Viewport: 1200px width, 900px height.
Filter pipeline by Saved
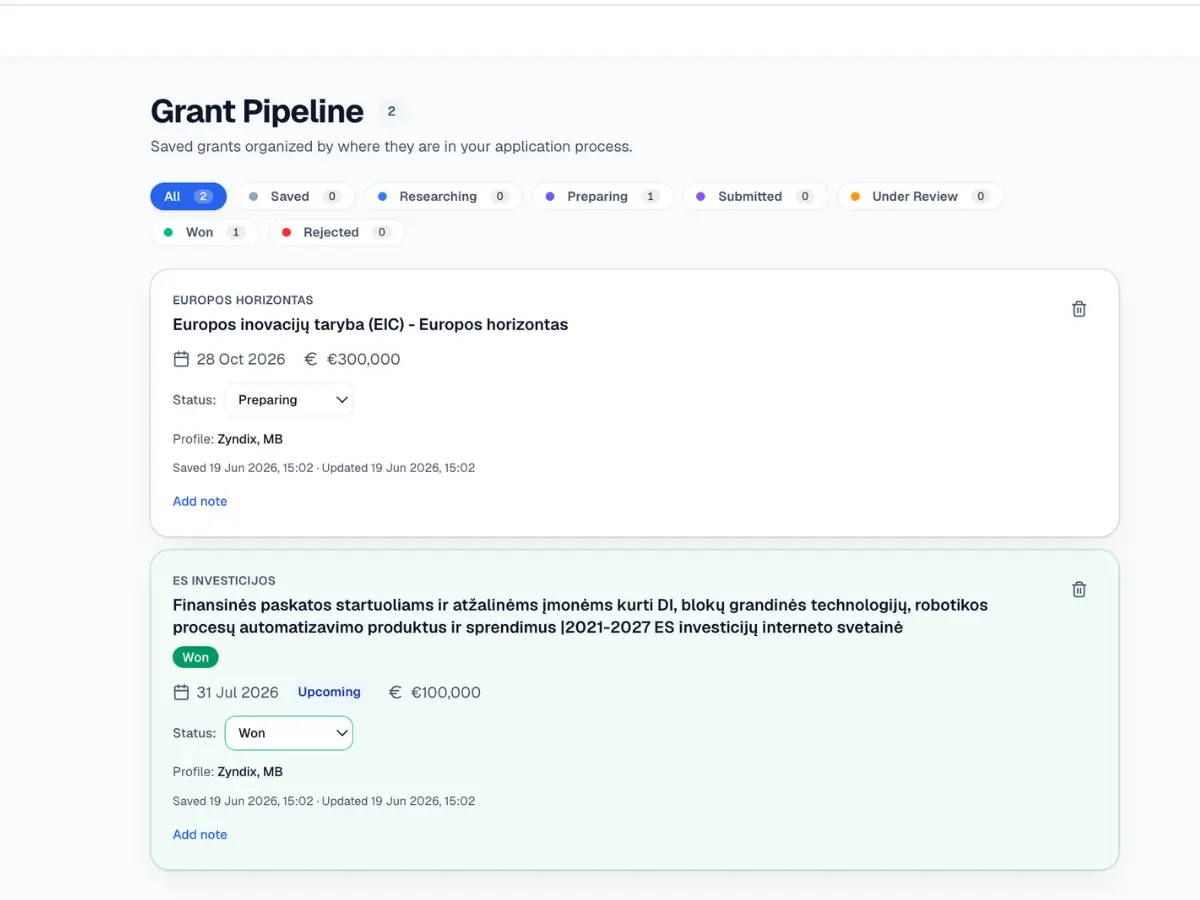(294, 197)
